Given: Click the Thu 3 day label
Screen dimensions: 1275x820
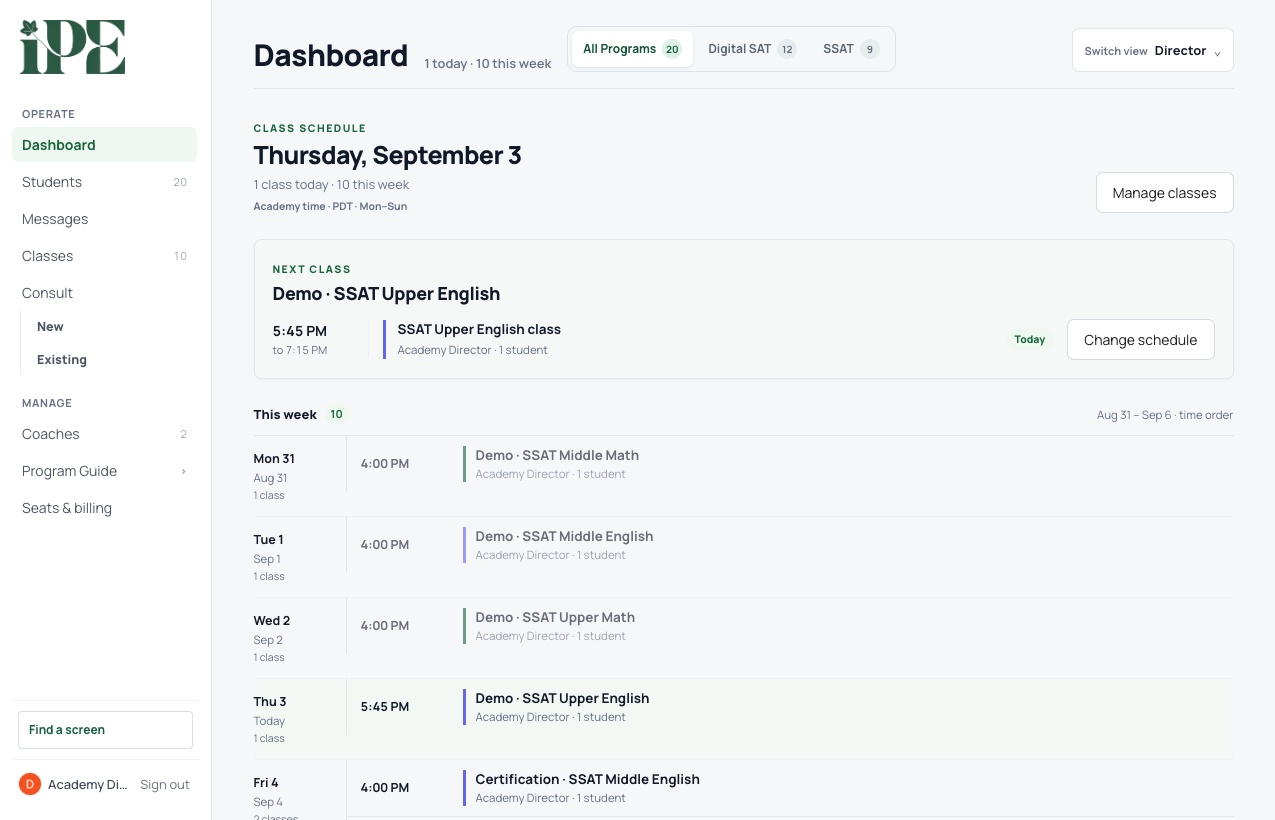Looking at the screenshot, I should [270, 702].
